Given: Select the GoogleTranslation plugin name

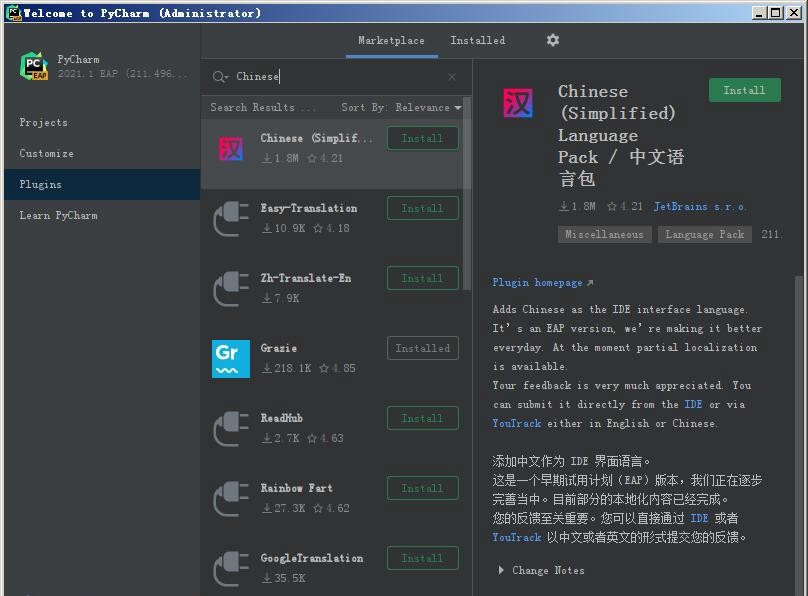Looking at the screenshot, I should coord(312,558).
